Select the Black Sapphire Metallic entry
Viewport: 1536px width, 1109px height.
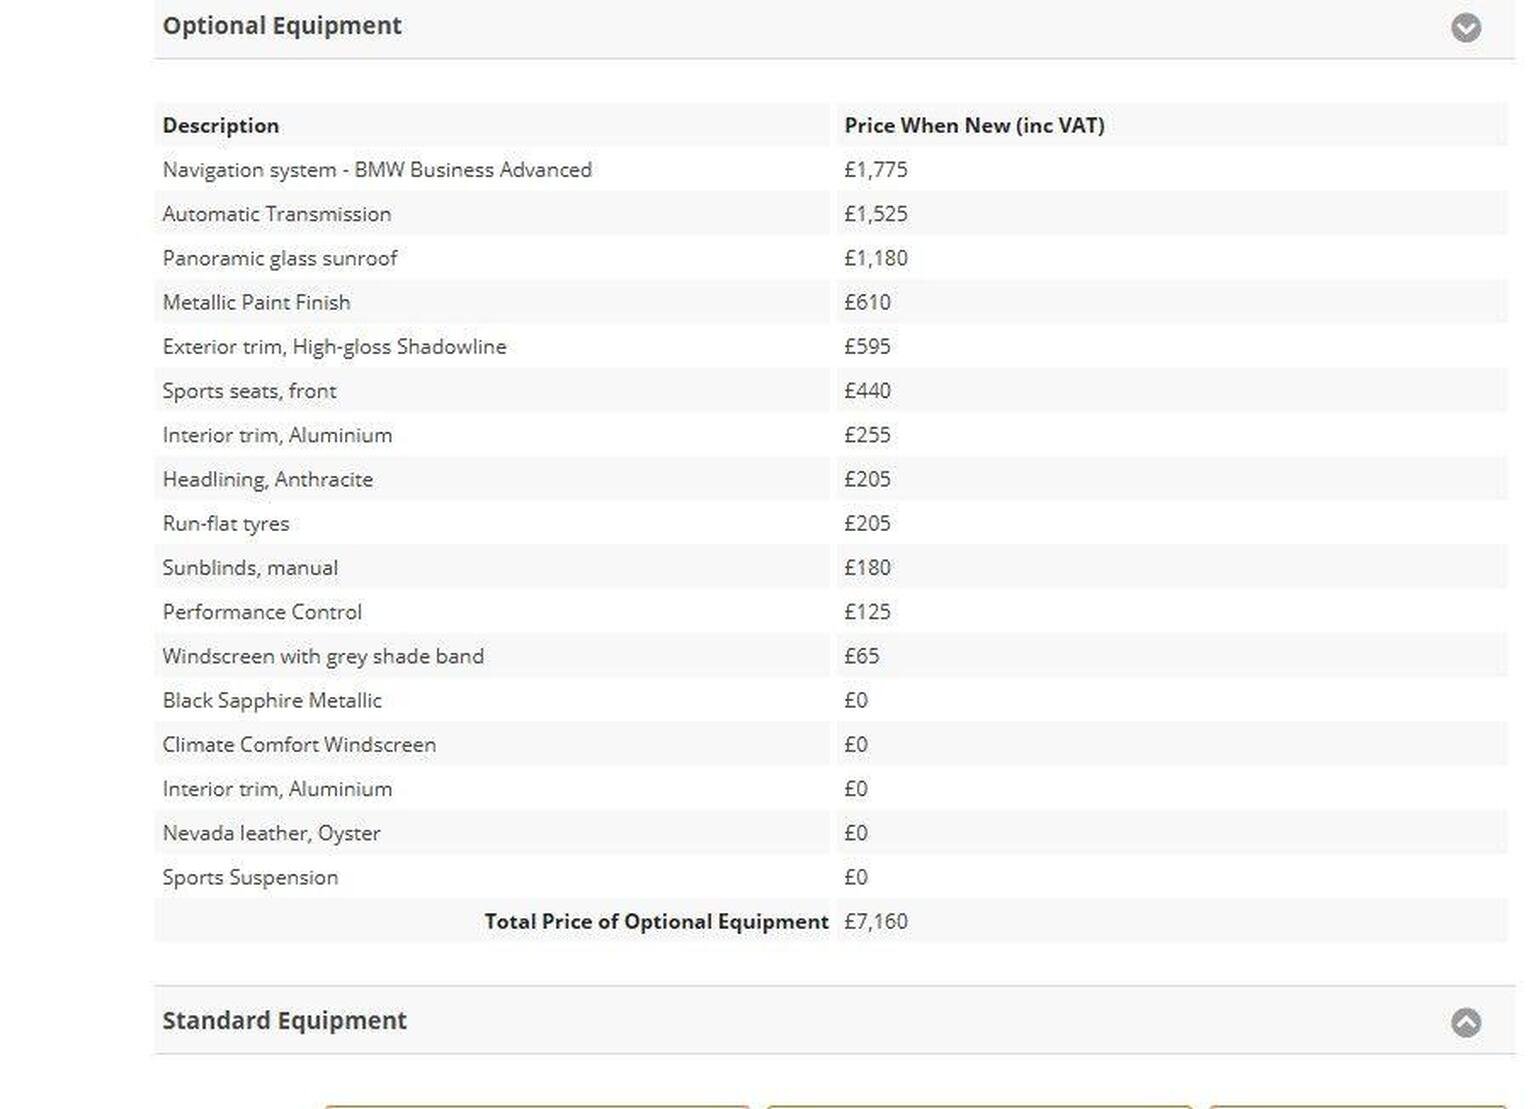pos(272,700)
